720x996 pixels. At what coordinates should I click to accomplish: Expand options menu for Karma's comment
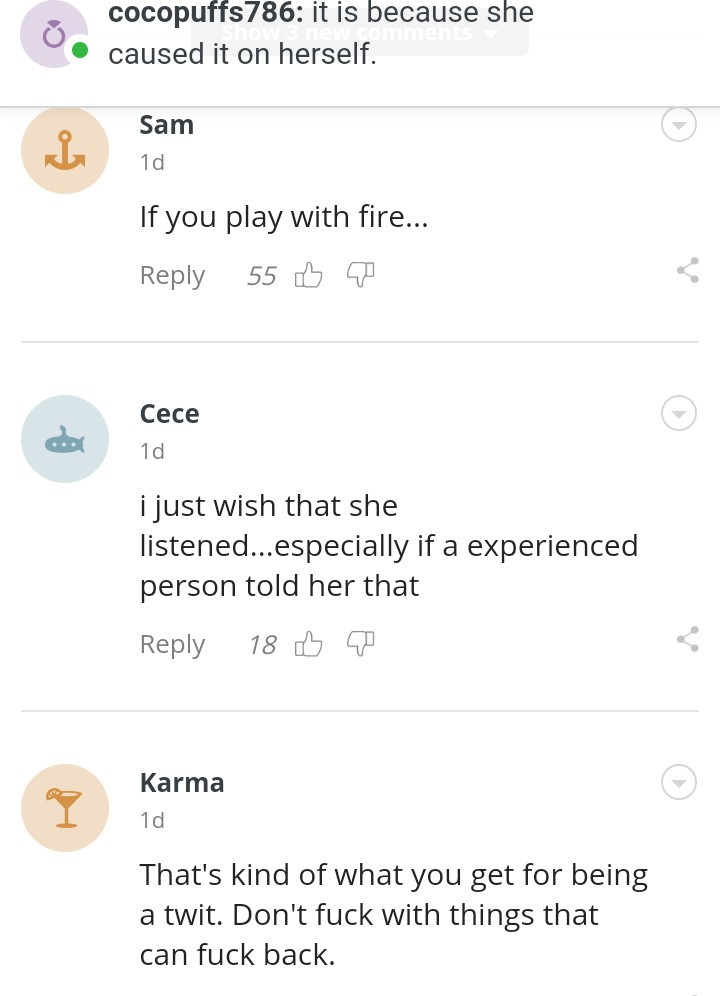click(679, 782)
